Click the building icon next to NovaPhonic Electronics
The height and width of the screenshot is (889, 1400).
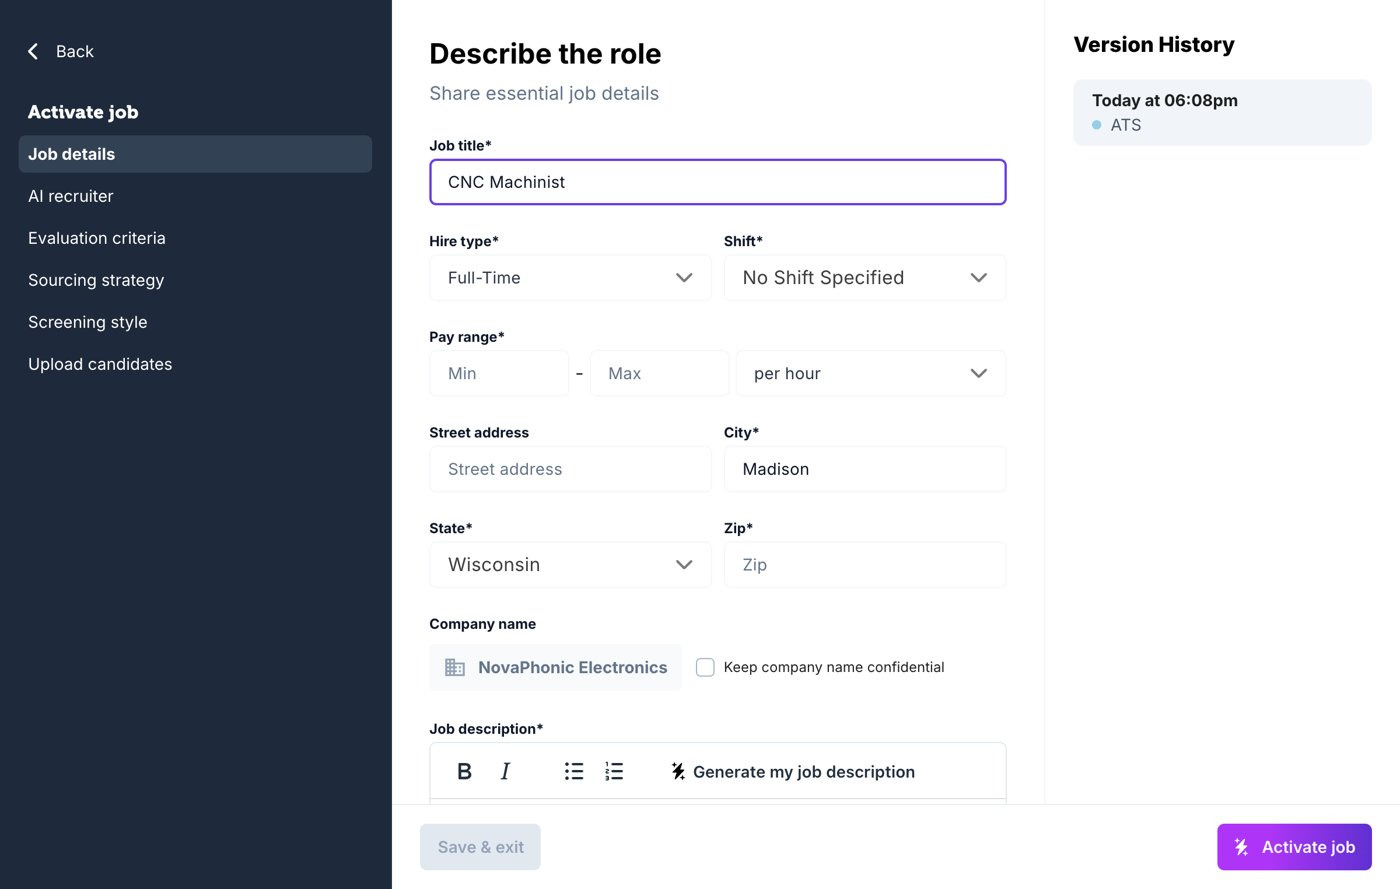click(455, 667)
